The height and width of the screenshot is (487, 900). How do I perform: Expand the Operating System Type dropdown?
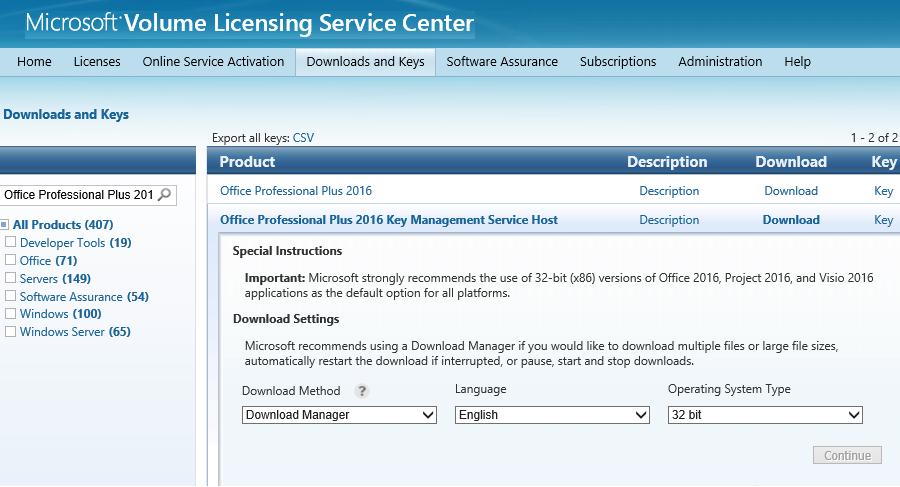pyautogui.click(x=765, y=415)
